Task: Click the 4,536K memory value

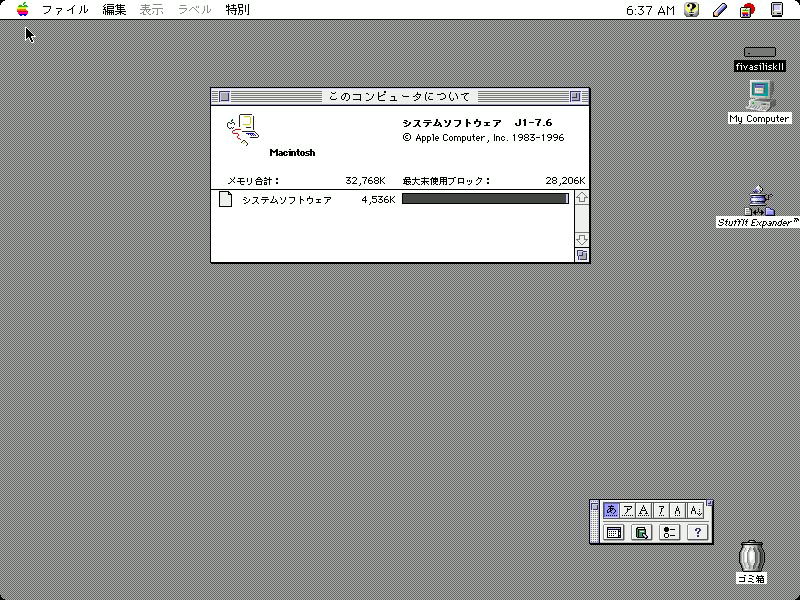Action: 378,200
